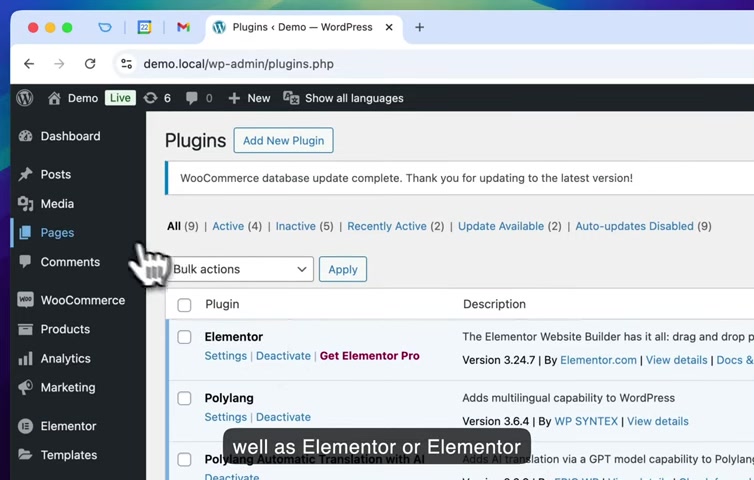Check the Elementor plugin checkbox

pyautogui.click(x=184, y=337)
